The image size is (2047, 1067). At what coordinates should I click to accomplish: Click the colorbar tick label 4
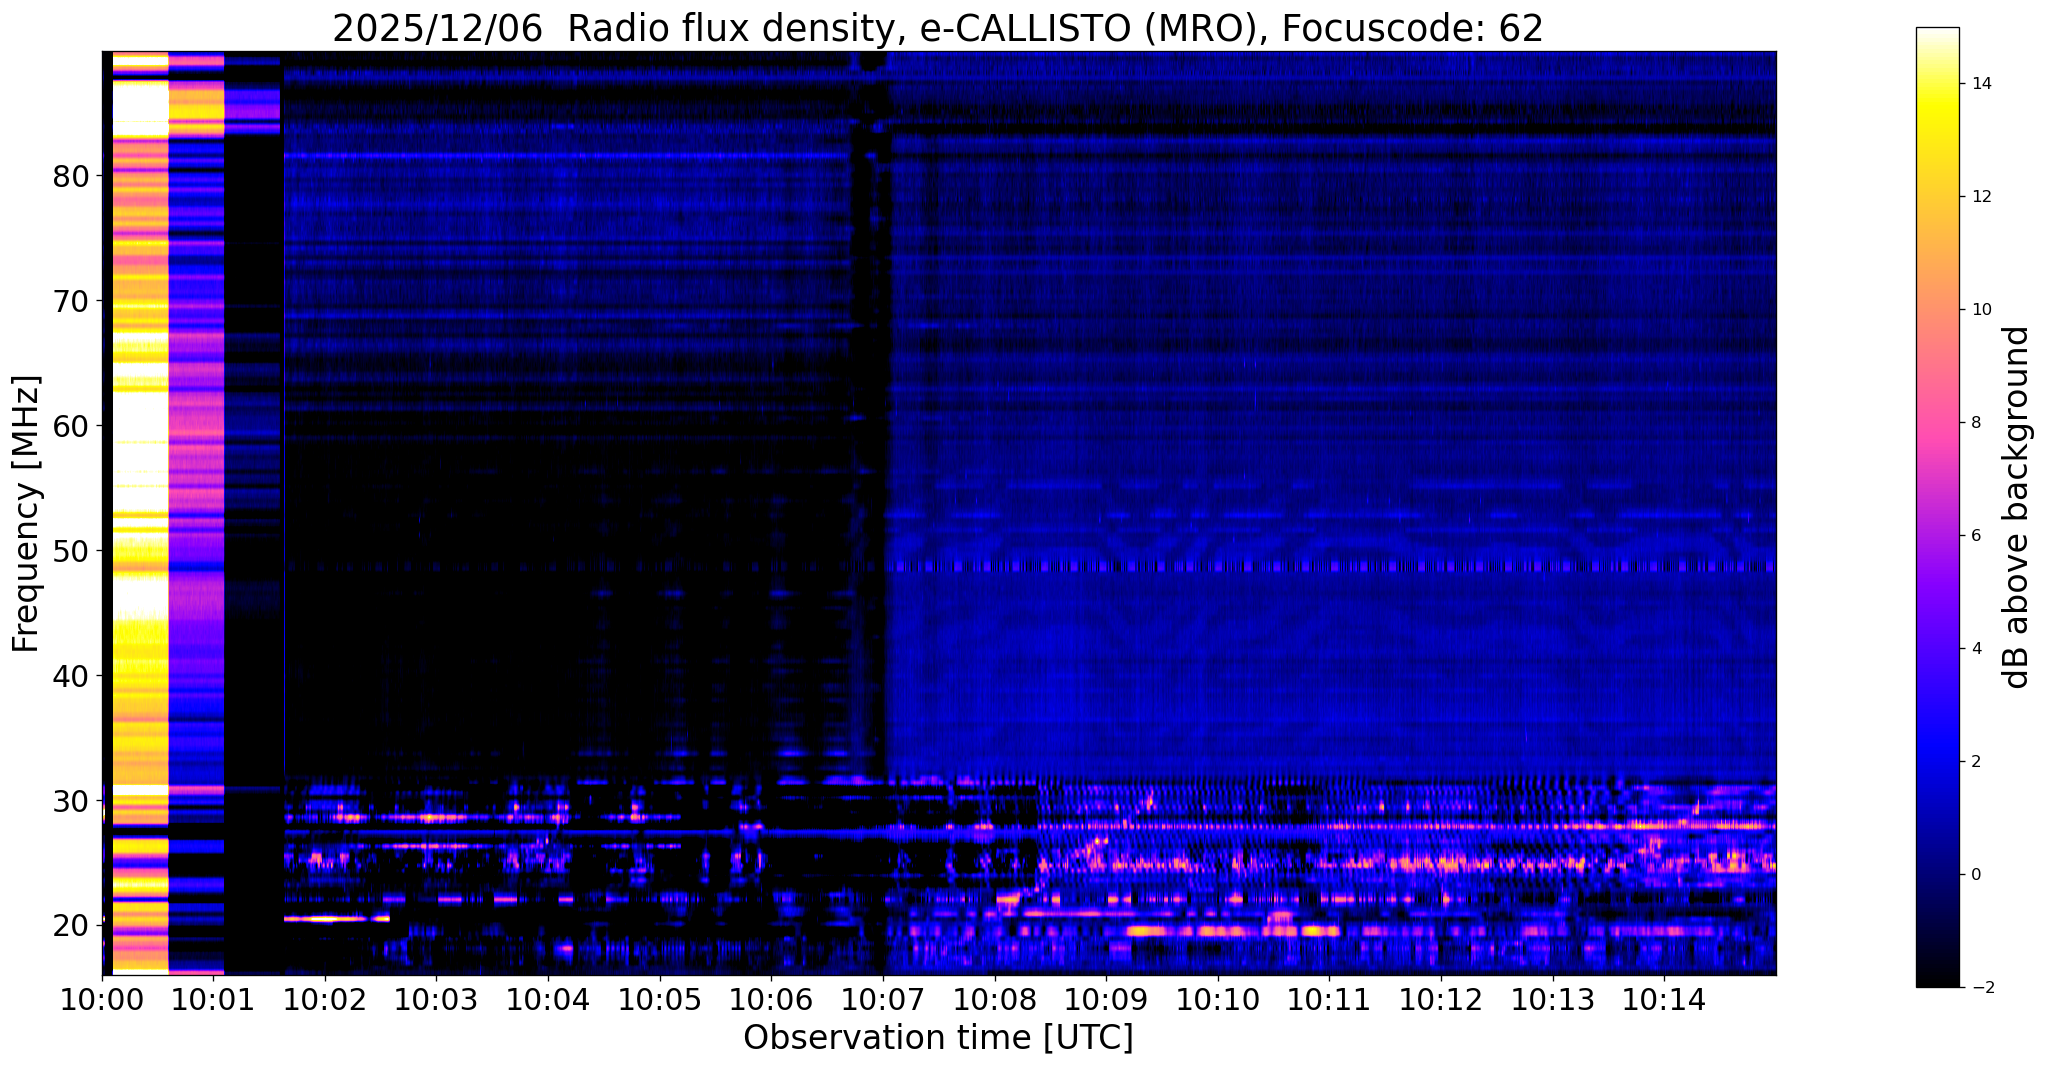1976,649
